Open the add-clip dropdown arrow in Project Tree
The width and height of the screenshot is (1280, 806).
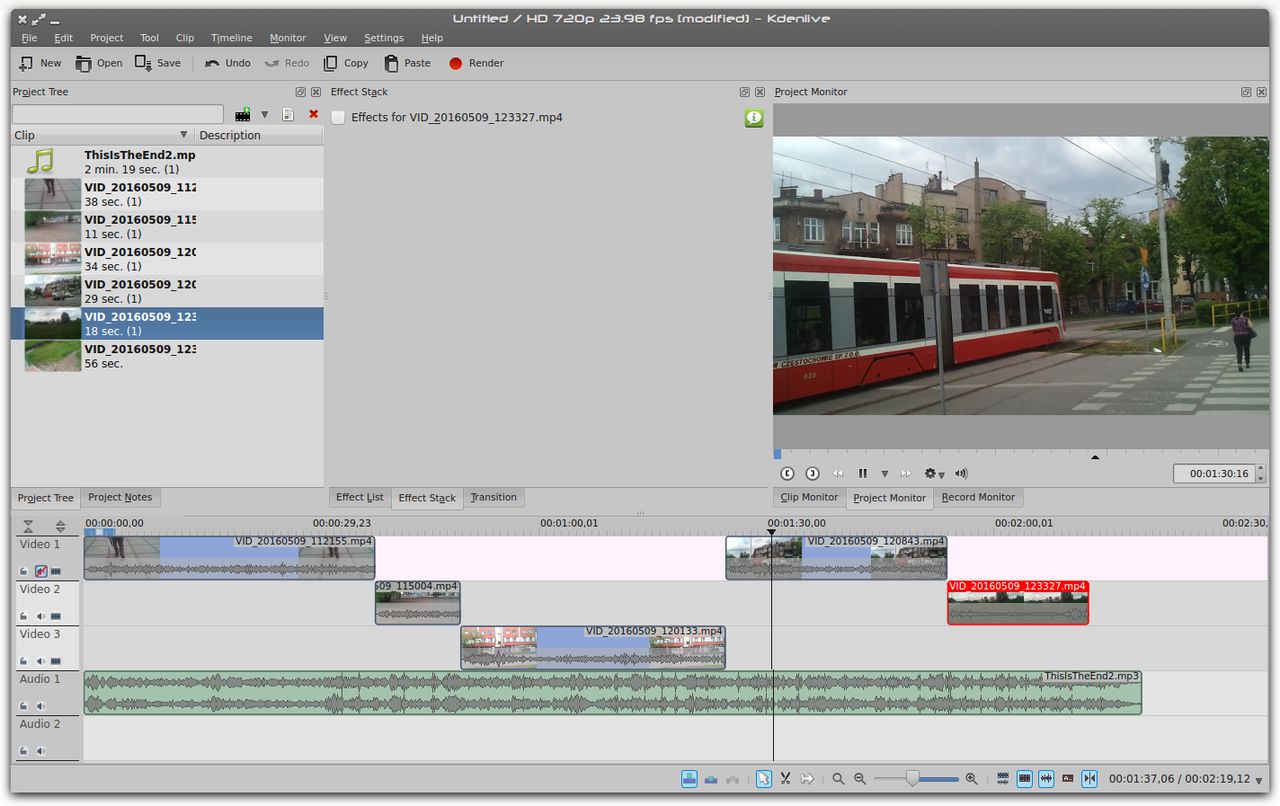(264, 115)
